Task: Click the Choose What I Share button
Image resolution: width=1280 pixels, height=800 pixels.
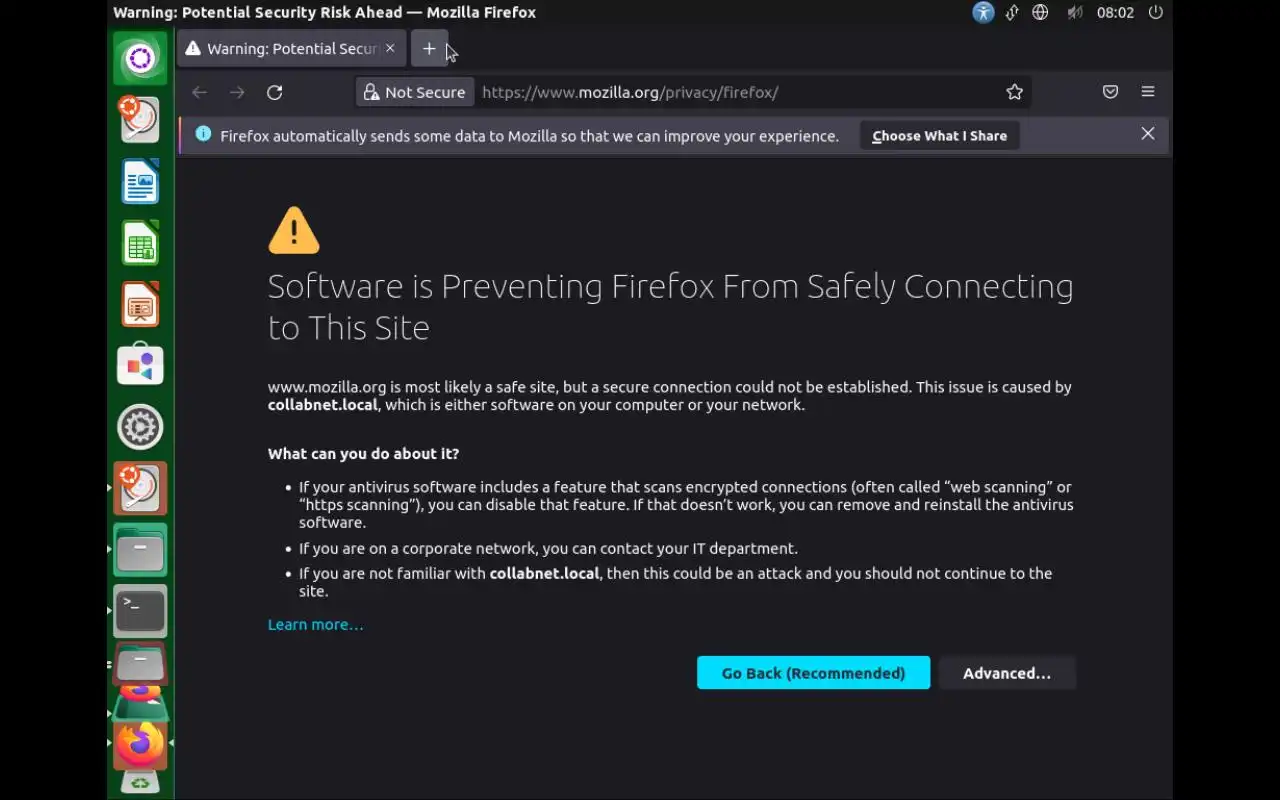Action: pyautogui.click(x=939, y=136)
